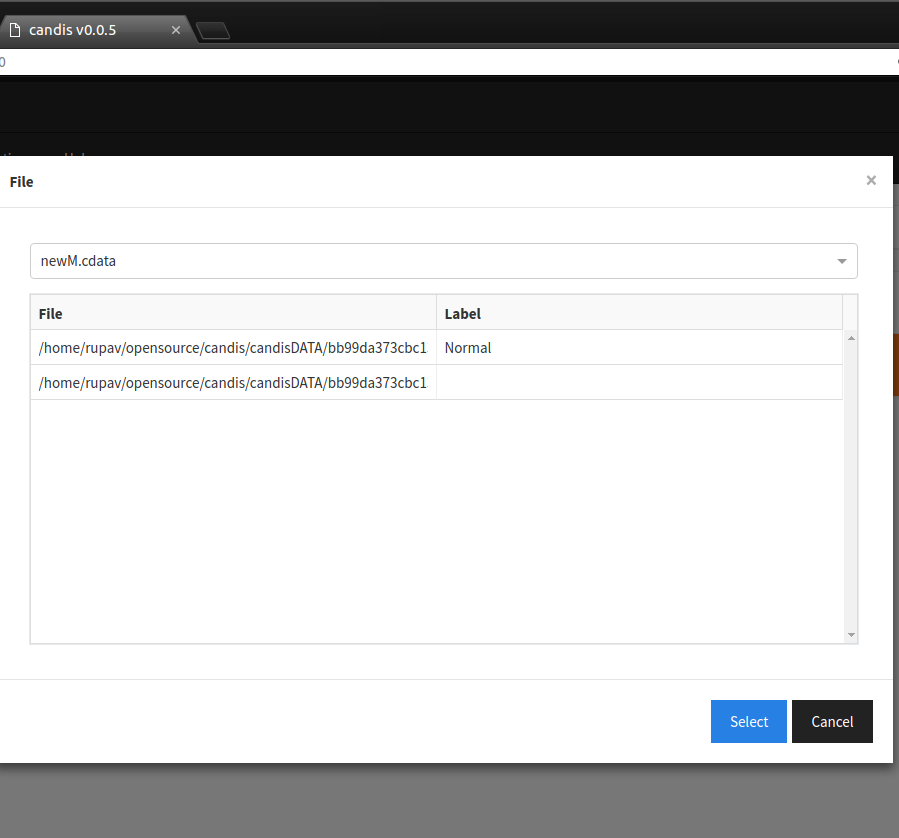This screenshot has width=899, height=838.
Task: Close the File dialog with the X
Action: [871, 181]
